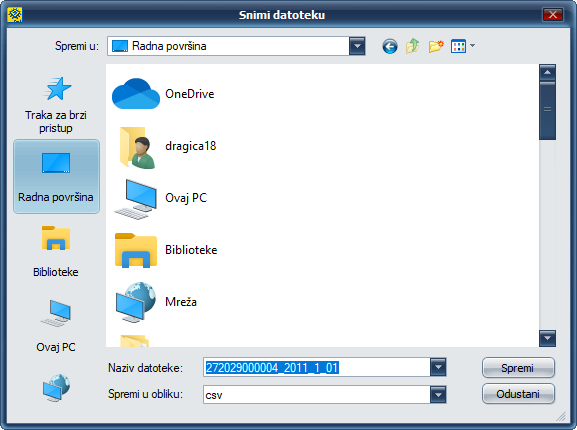
Task: Open the view menu icon
Action: [x=463, y=46]
